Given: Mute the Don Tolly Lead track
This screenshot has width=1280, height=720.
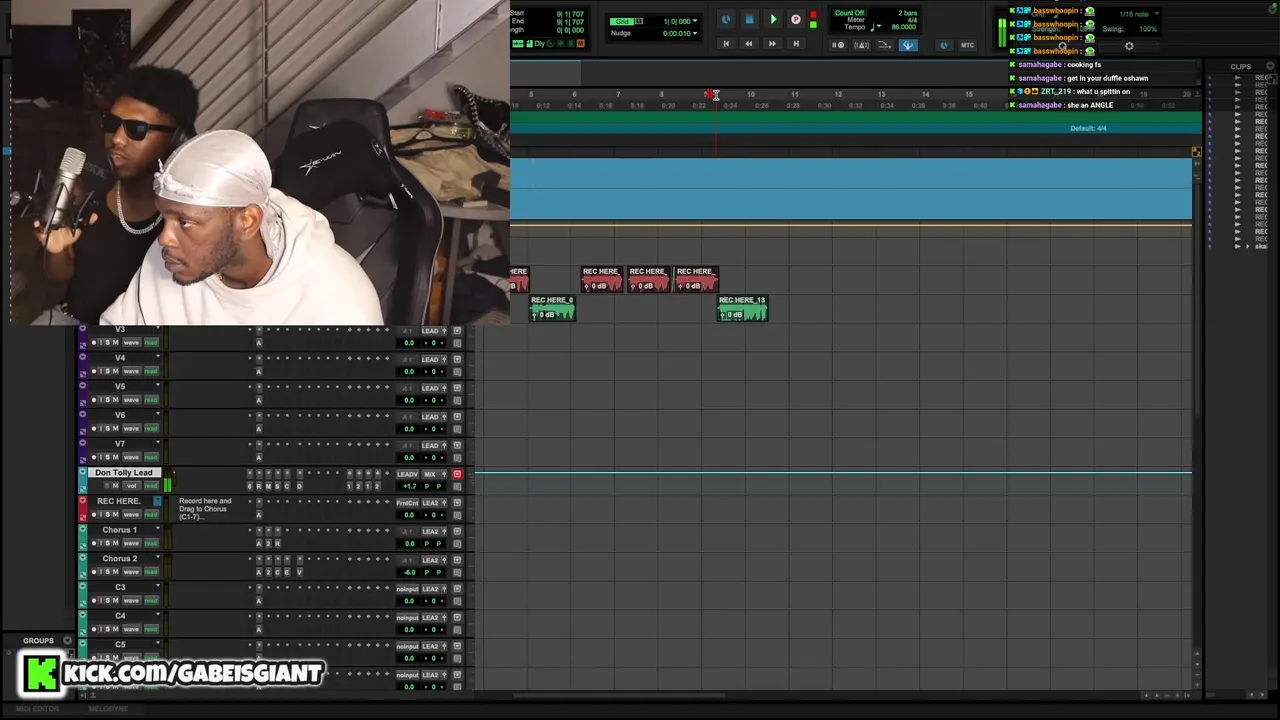Looking at the screenshot, I should 115,486.
